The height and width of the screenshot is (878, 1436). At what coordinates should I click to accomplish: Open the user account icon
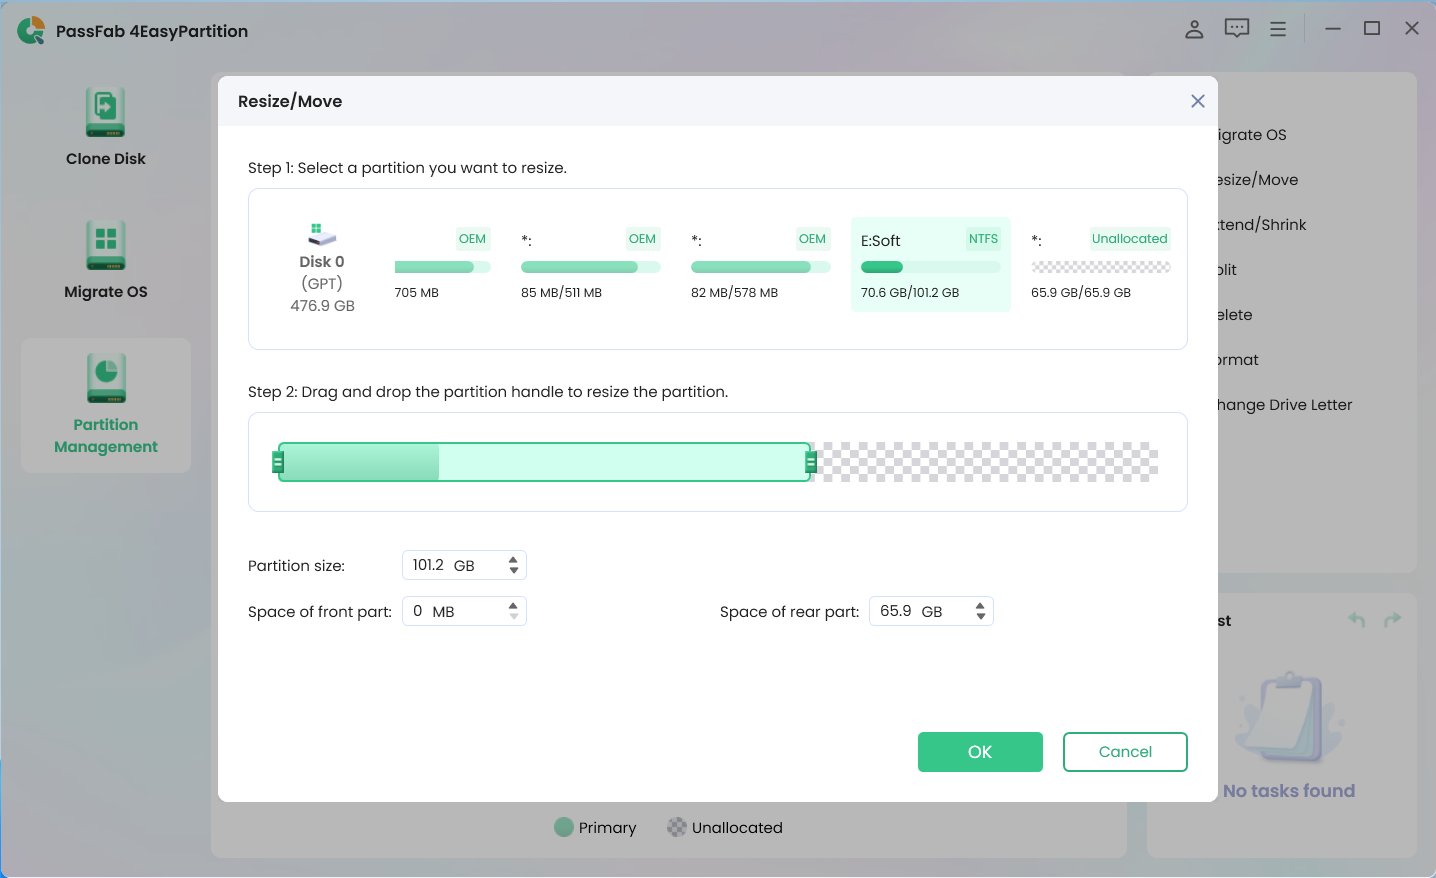(x=1194, y=29)
